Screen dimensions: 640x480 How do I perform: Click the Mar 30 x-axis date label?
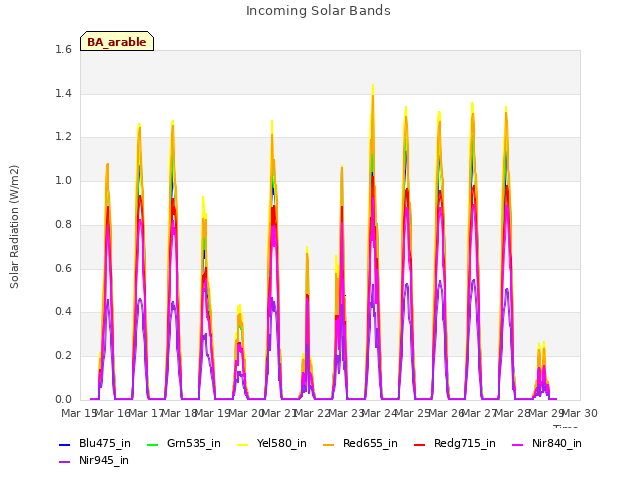(x=580, y=413)
